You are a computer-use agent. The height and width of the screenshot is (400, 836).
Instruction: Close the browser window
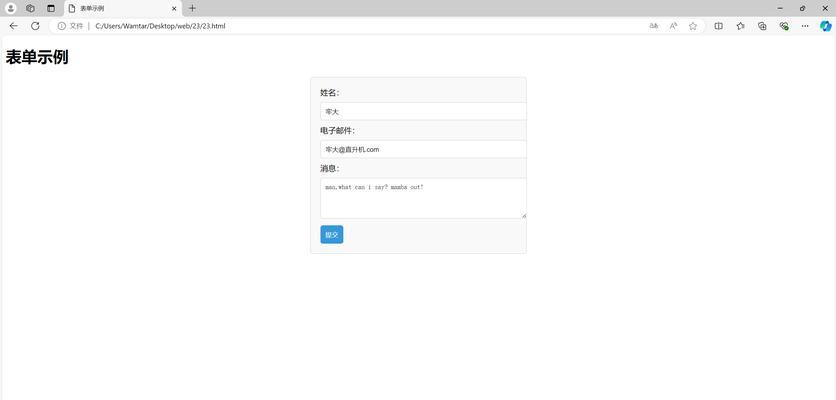(x=824, y=8)
